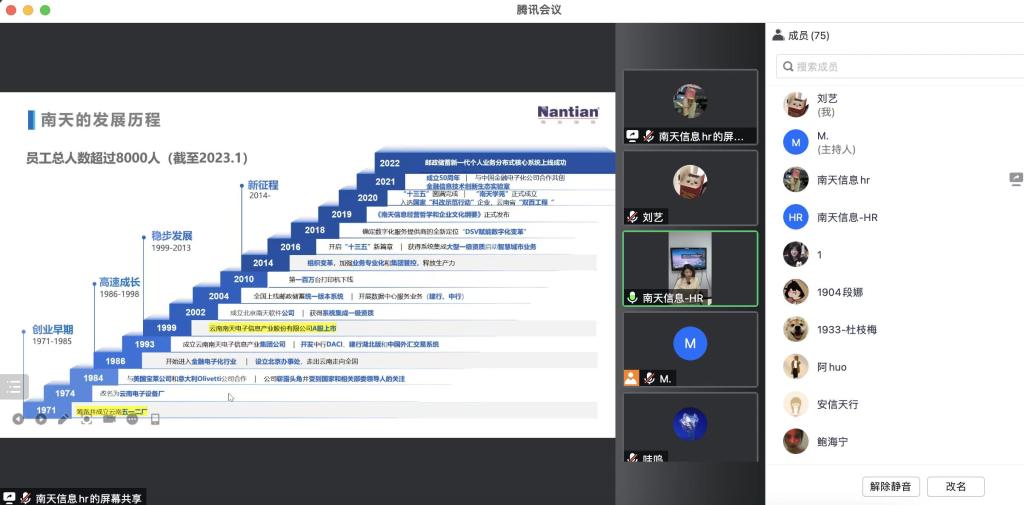Viewport: 1024px width, 505px height.
Task: Open the three-dot more options on slide
Action: coord(132,419)
